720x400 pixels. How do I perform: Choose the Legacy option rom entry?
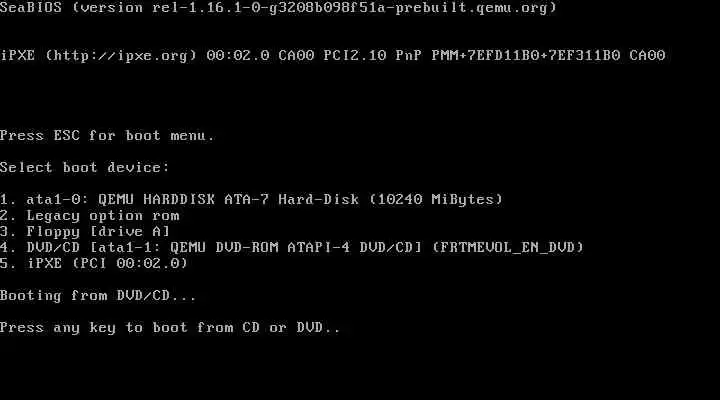coord(90,215)
